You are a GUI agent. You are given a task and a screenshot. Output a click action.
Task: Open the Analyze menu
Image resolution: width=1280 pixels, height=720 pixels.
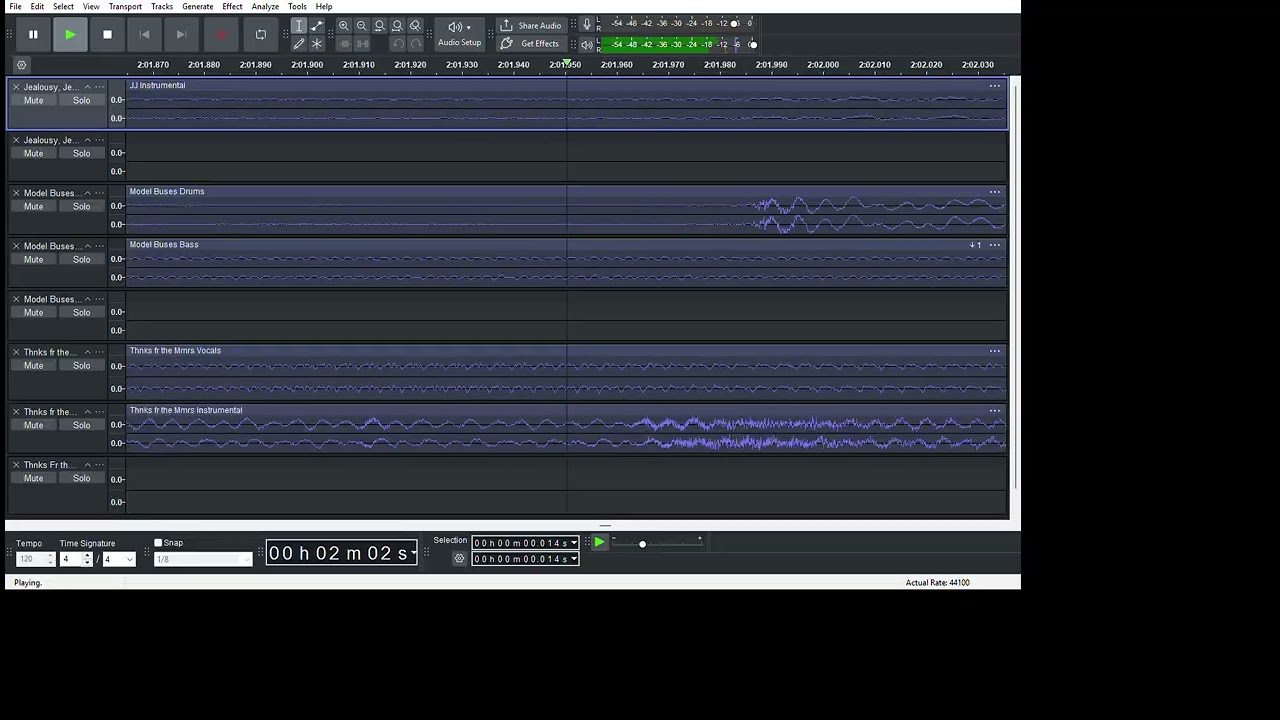point(265,7)
